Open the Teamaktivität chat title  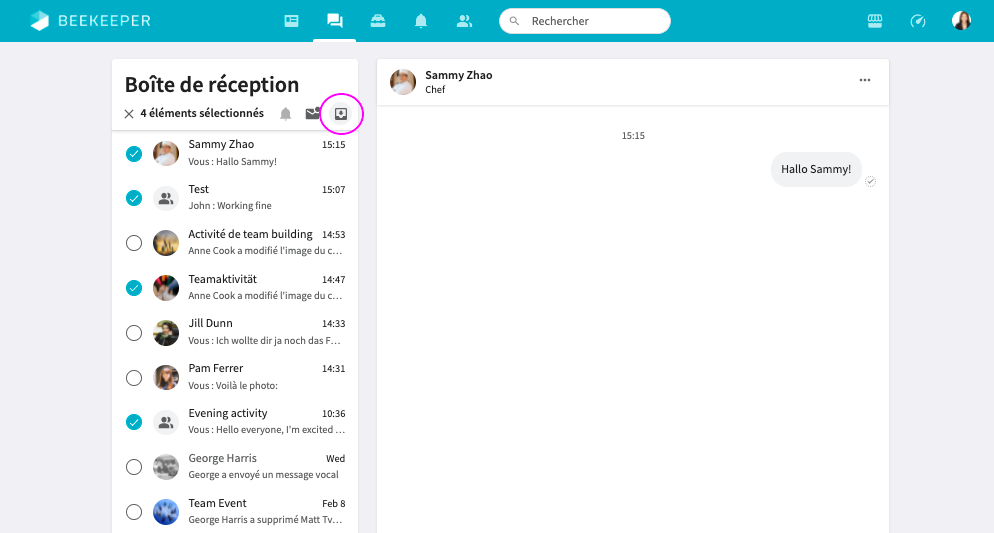coord(223,279)
